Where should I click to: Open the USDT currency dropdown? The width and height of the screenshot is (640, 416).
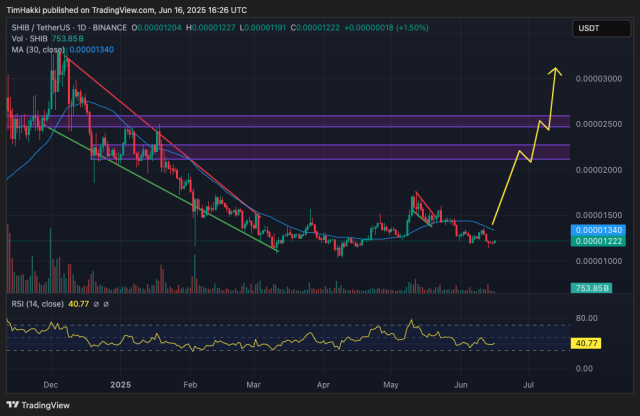[x=601, y=28]
